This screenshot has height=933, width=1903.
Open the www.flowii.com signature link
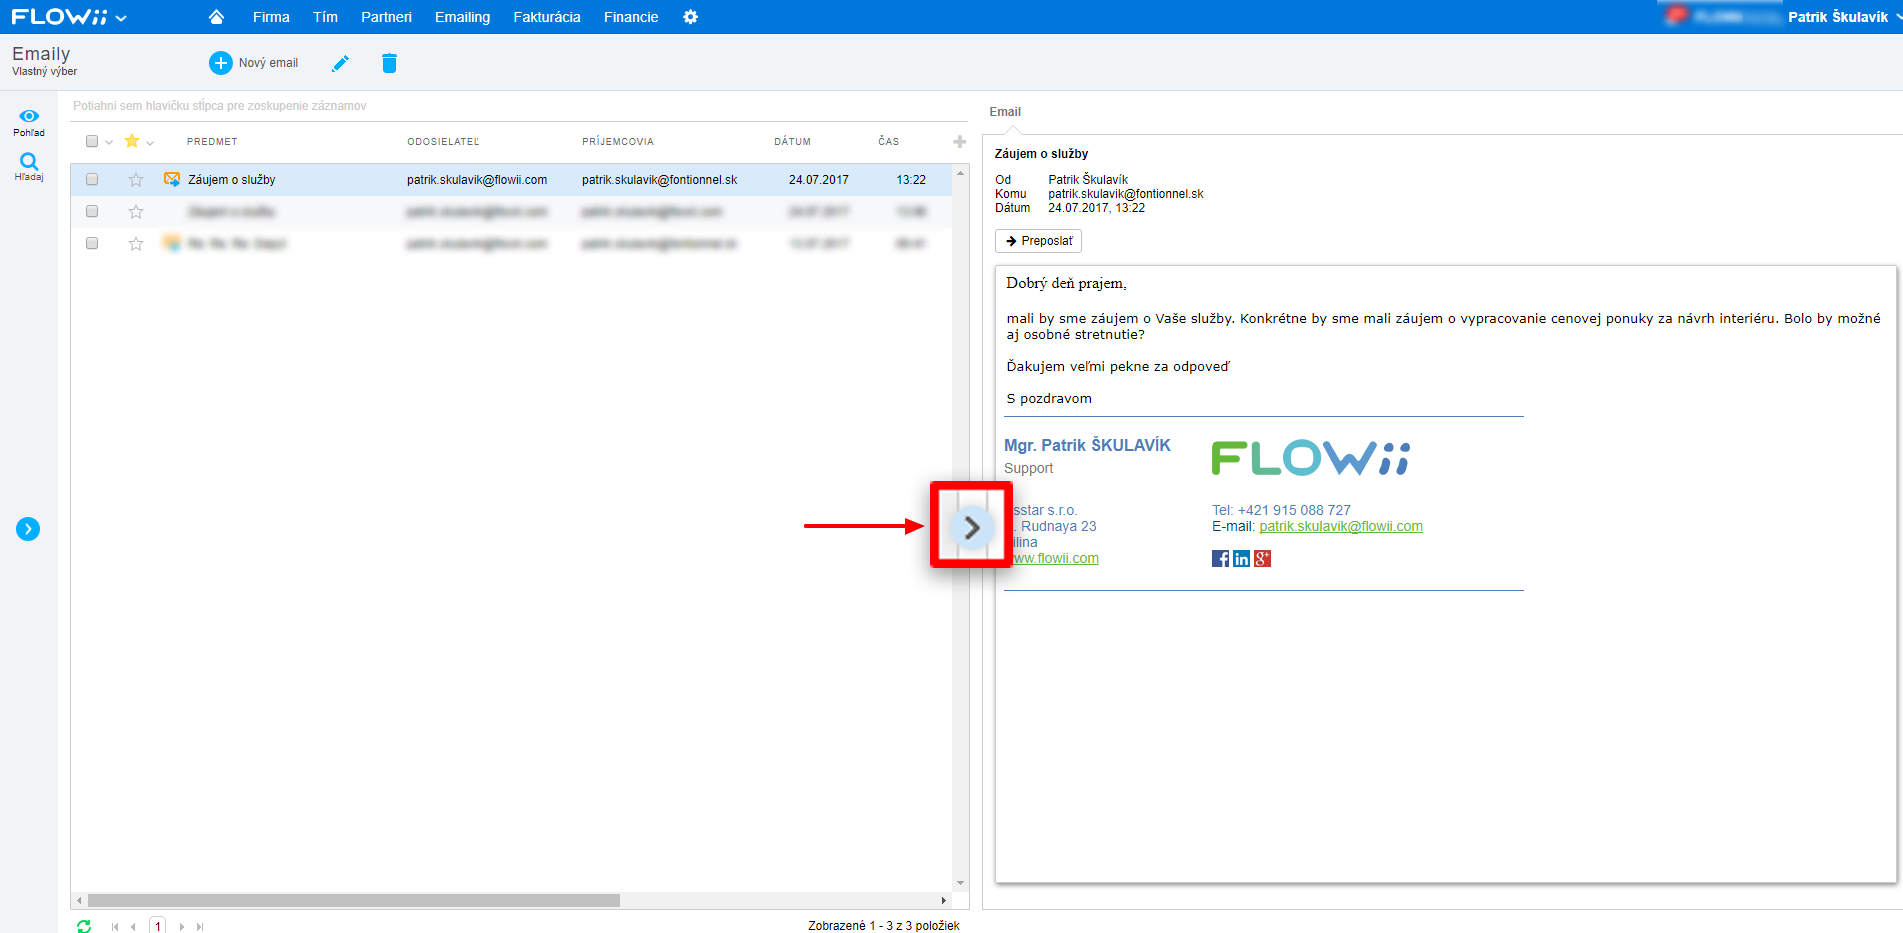tap(1055, 558)
